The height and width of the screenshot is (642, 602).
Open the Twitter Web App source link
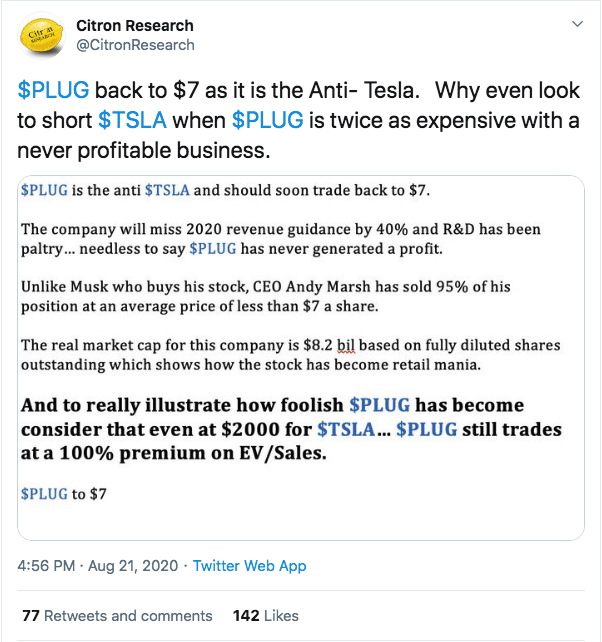click(249, 565)
